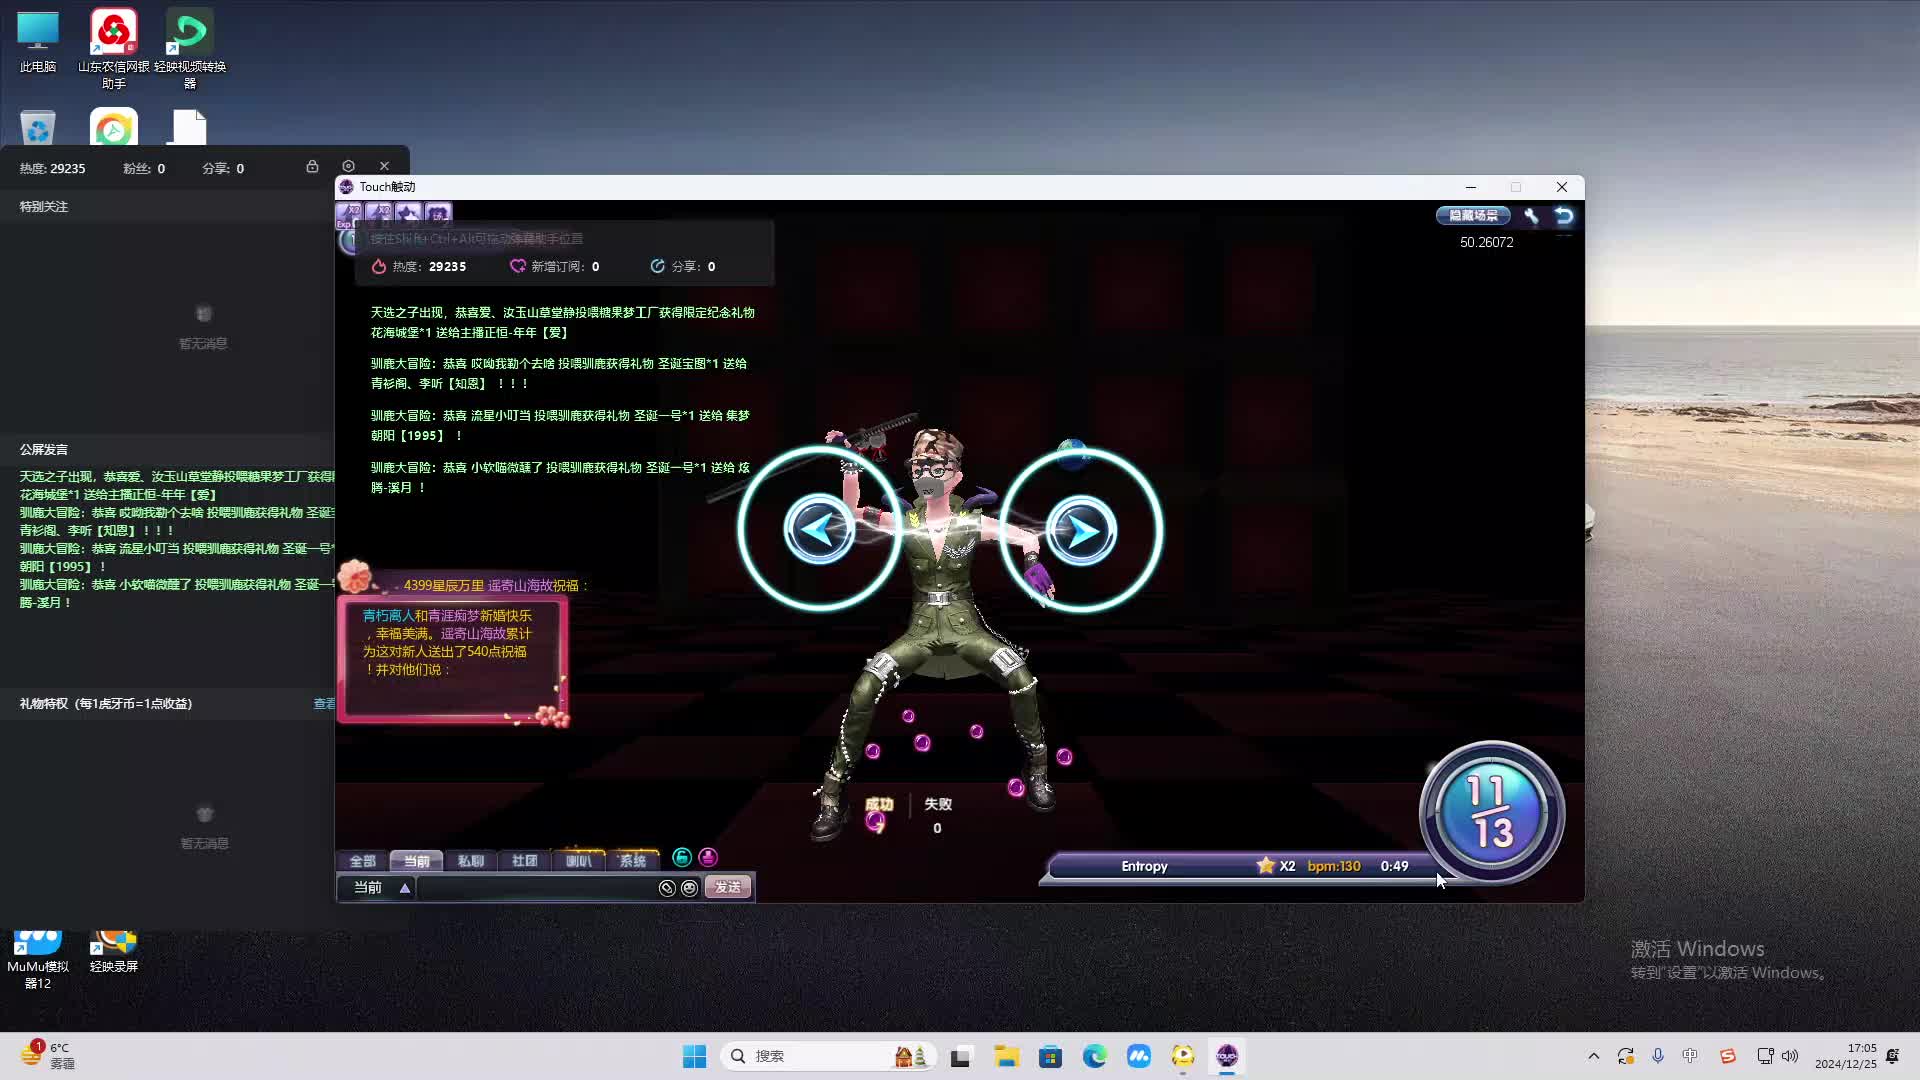This screenshot has height=1080, width=1920.
Task: Open the gear settings in streaming panel
Action: [x=348, y=166]
